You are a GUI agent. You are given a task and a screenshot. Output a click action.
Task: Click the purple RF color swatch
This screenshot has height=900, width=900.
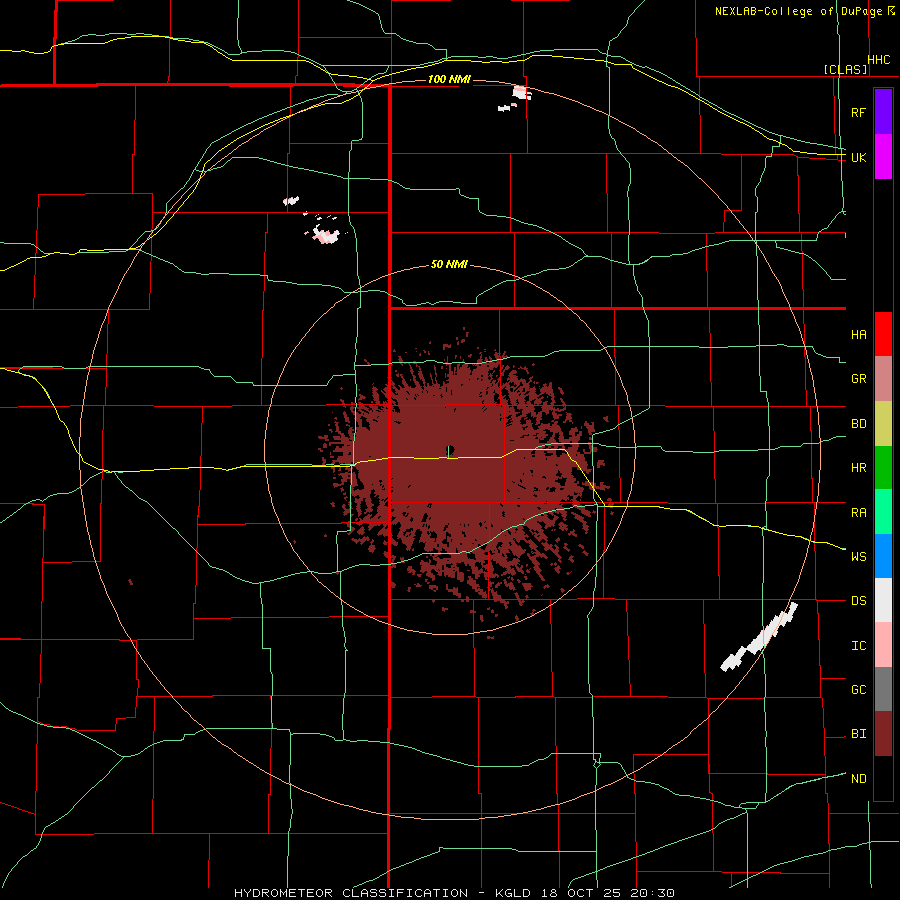coord(883,111)
